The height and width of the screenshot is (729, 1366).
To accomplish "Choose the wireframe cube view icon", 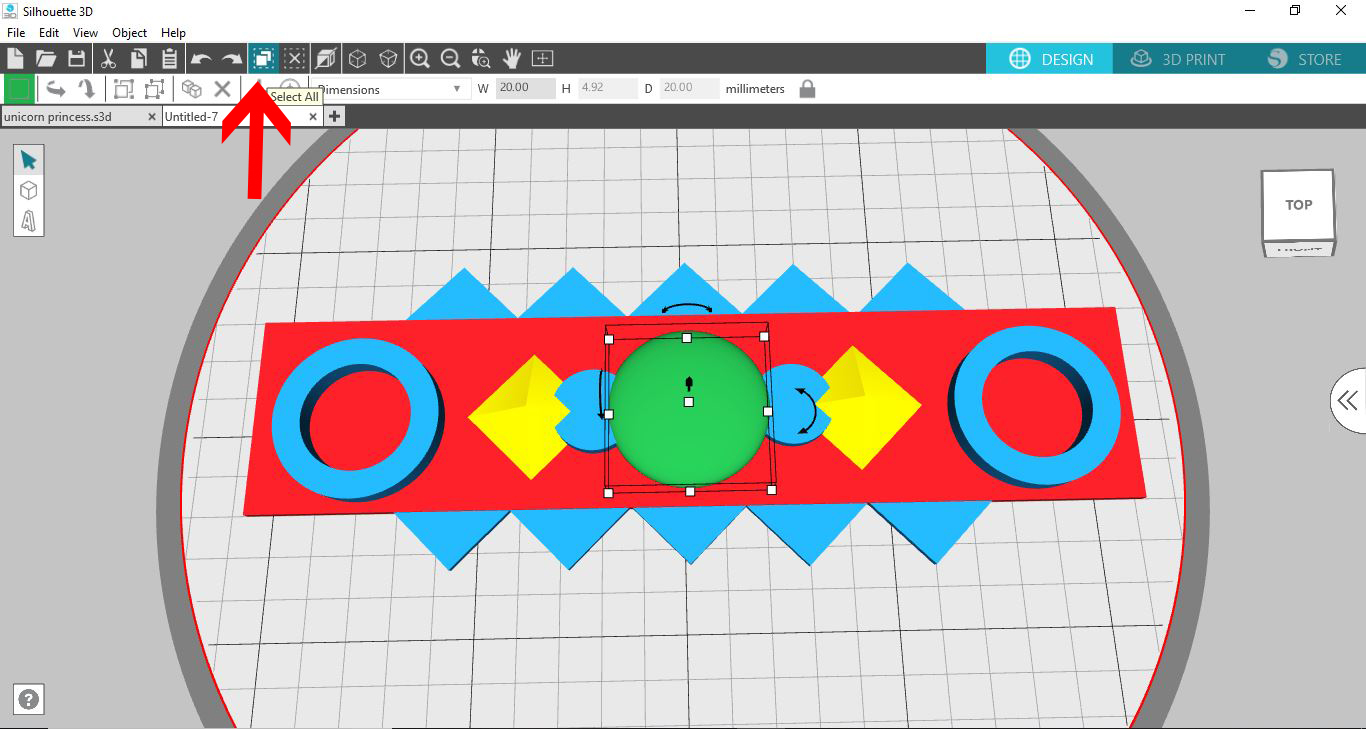I will click(357, 58).
